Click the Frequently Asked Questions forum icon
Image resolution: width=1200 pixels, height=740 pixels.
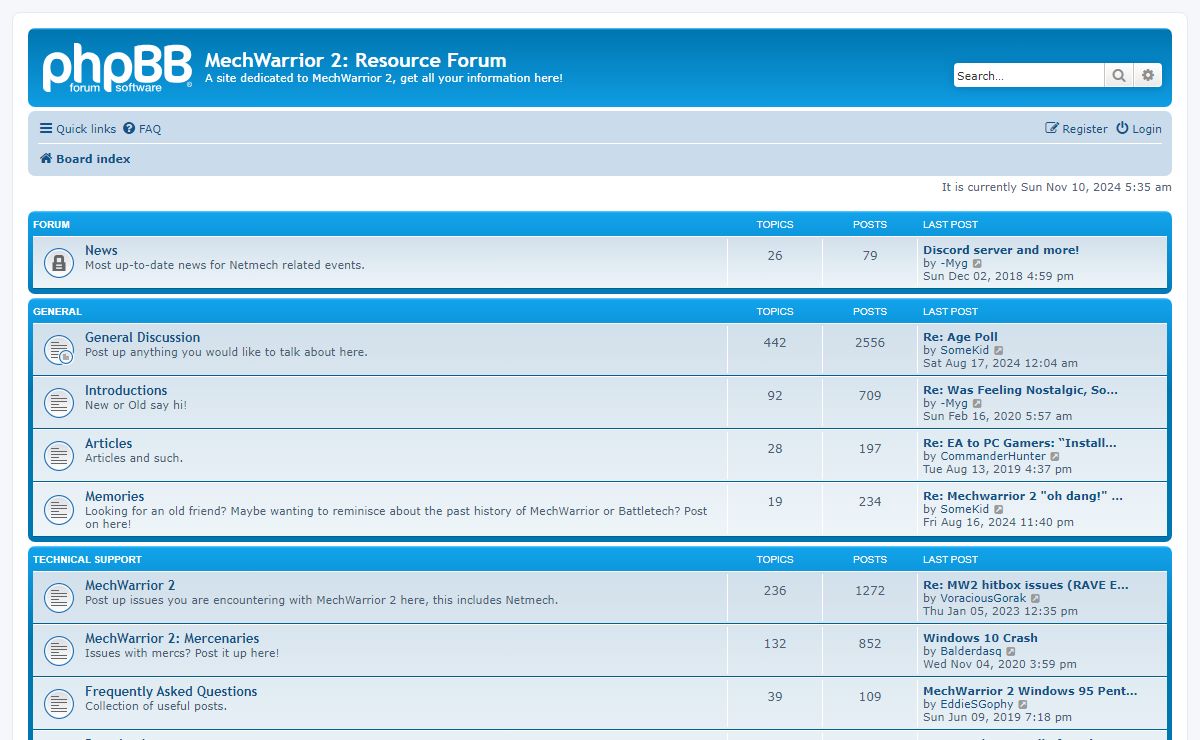coord(58,703)
